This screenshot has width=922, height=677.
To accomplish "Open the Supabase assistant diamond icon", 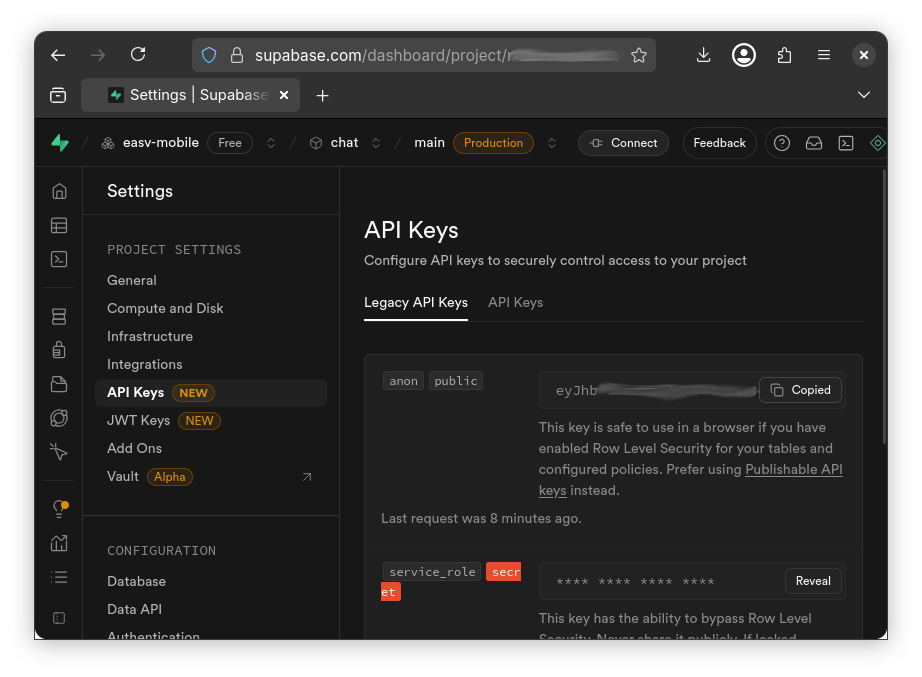I will [877, 143].
